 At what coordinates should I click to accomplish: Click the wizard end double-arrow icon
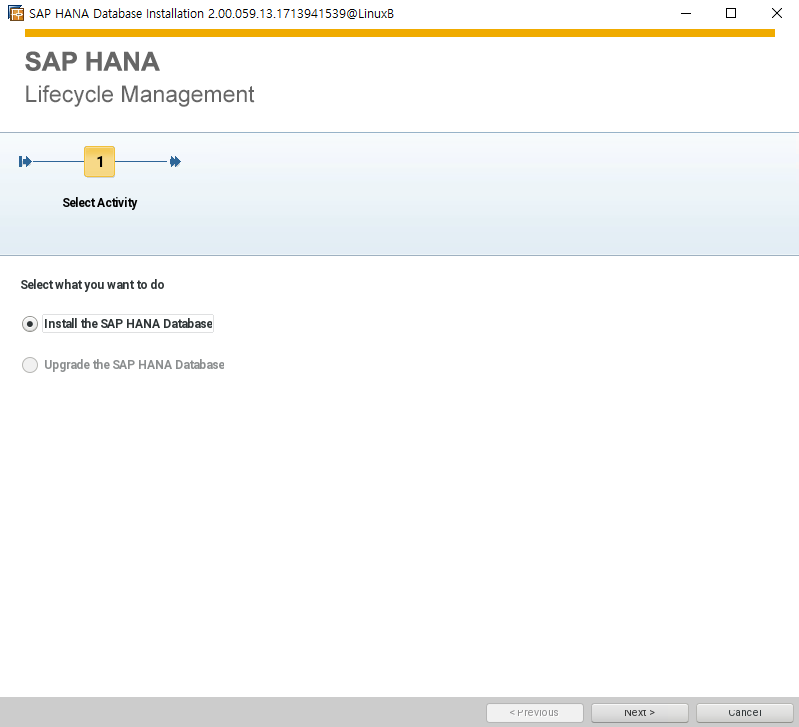point(175,161)
